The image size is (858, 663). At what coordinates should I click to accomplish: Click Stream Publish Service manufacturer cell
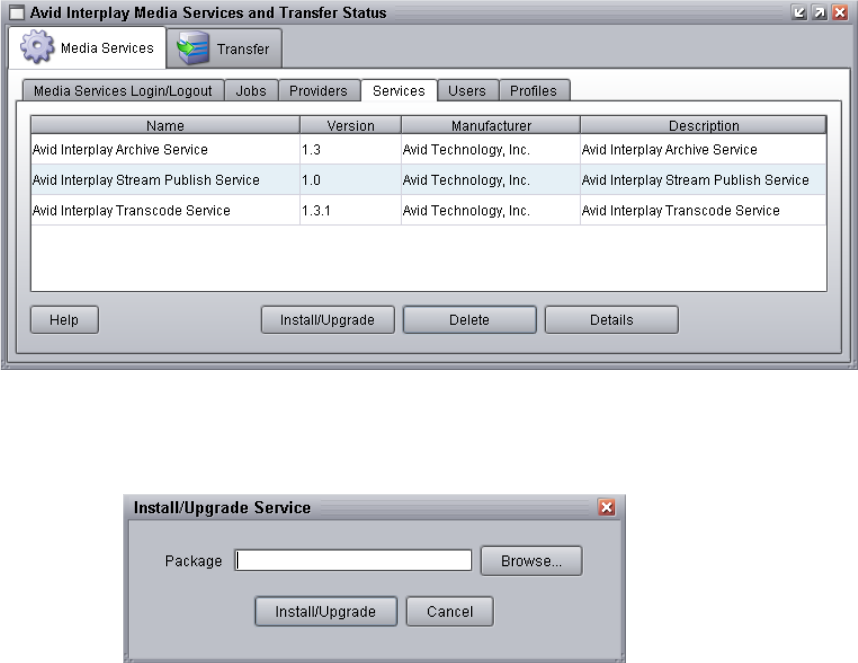491,180
